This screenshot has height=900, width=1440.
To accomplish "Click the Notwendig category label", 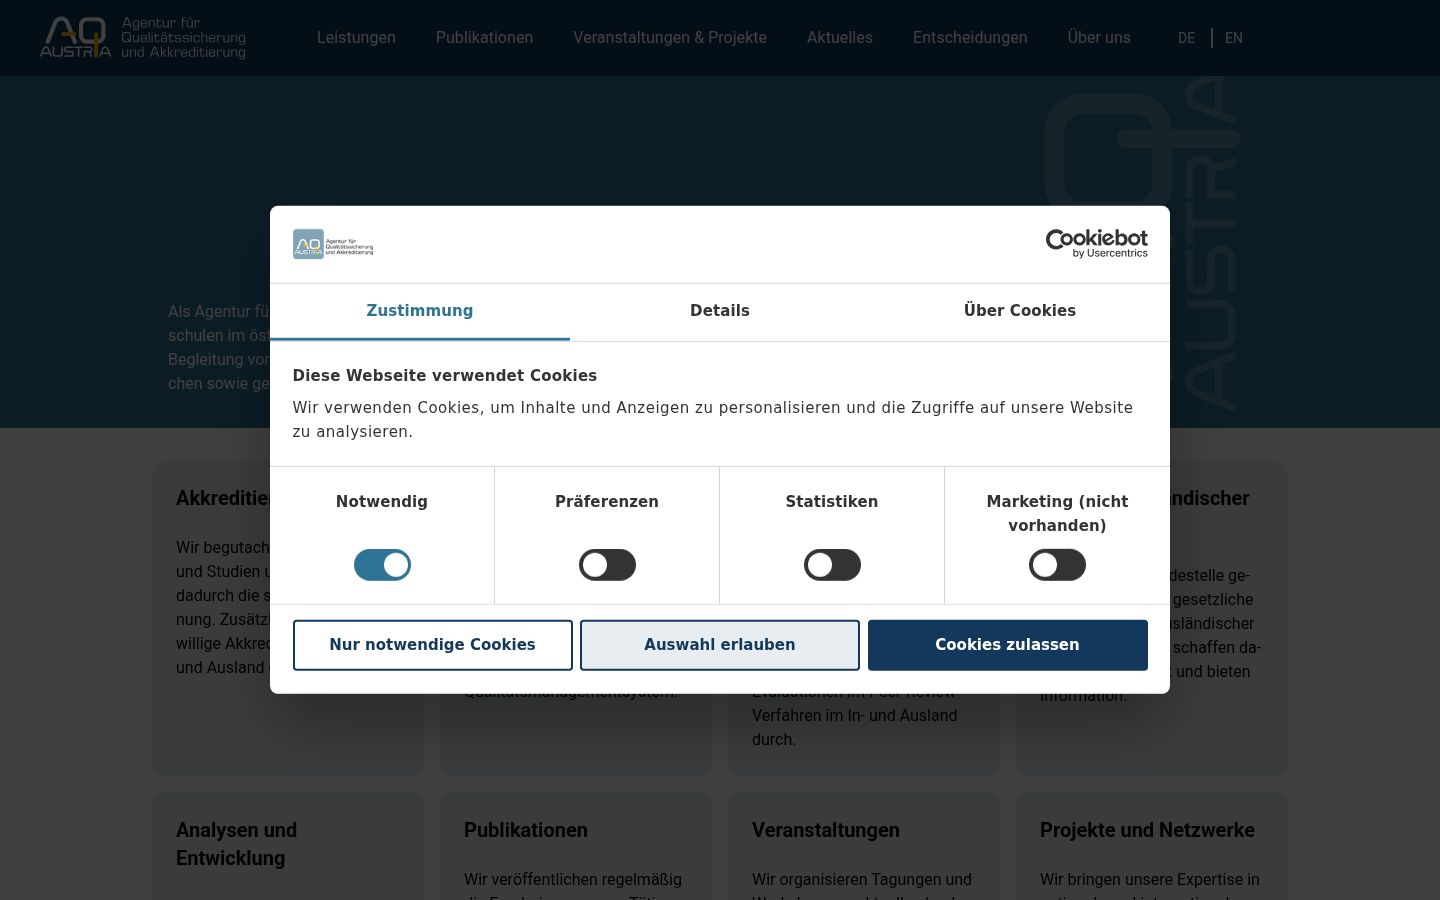I will 382,502.
